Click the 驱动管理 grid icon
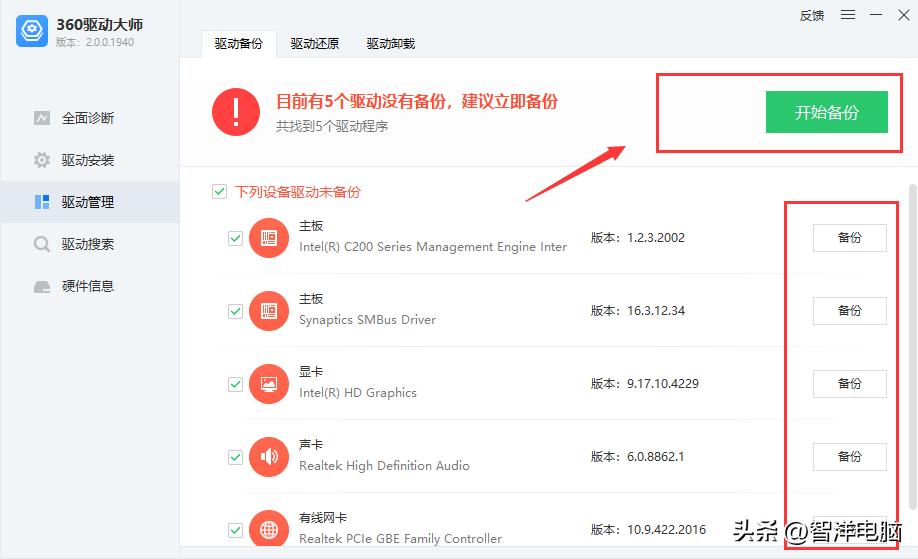 tap(42, 202)
